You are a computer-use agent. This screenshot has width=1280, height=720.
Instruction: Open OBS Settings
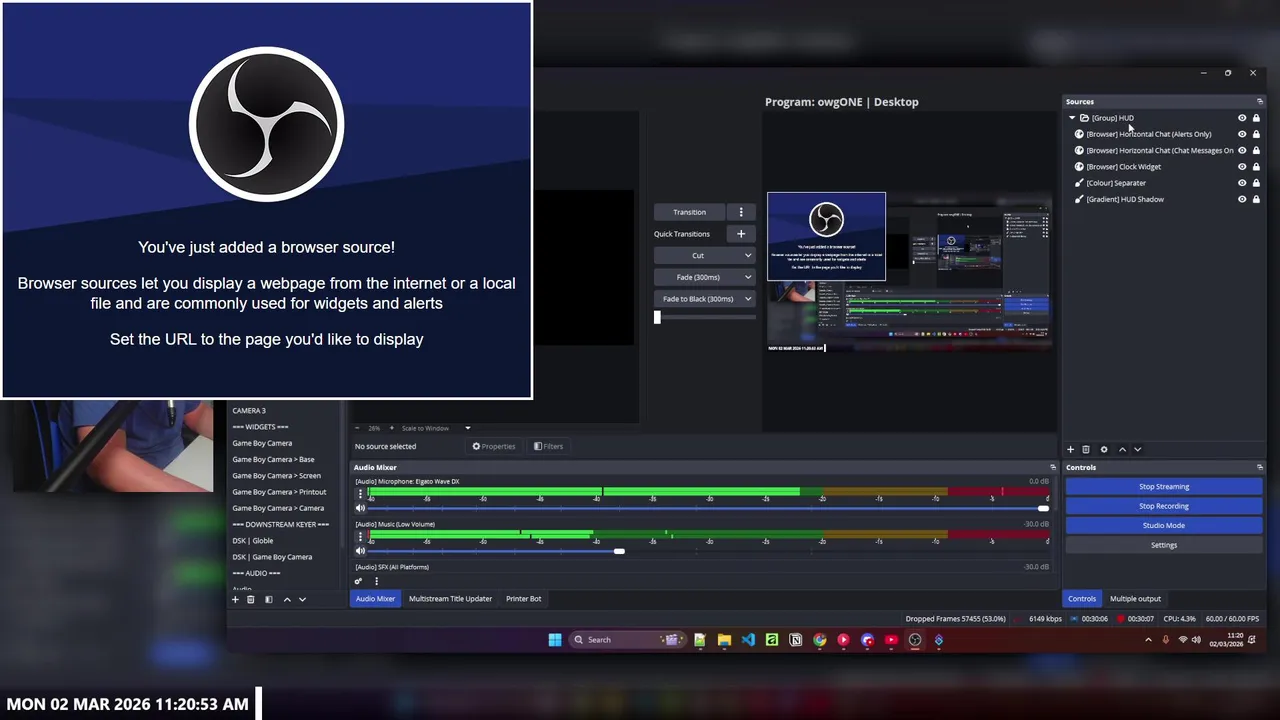click(1164, 545)
